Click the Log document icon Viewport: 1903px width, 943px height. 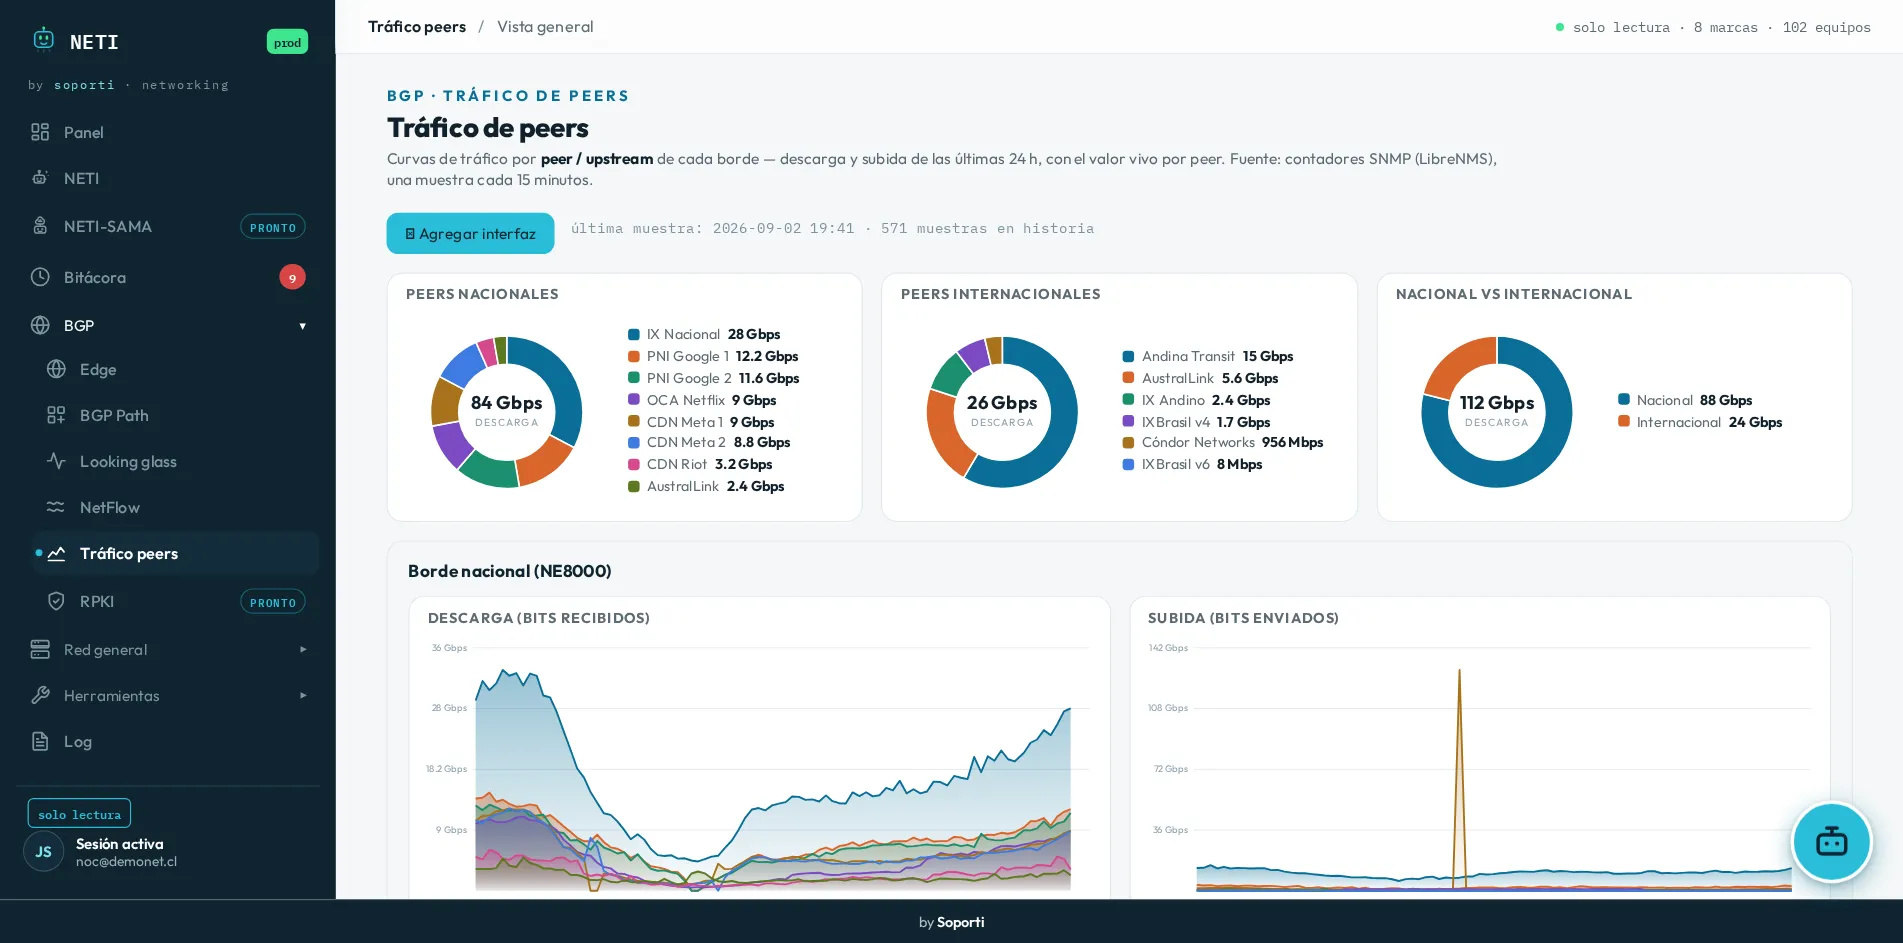pos(40,741)
